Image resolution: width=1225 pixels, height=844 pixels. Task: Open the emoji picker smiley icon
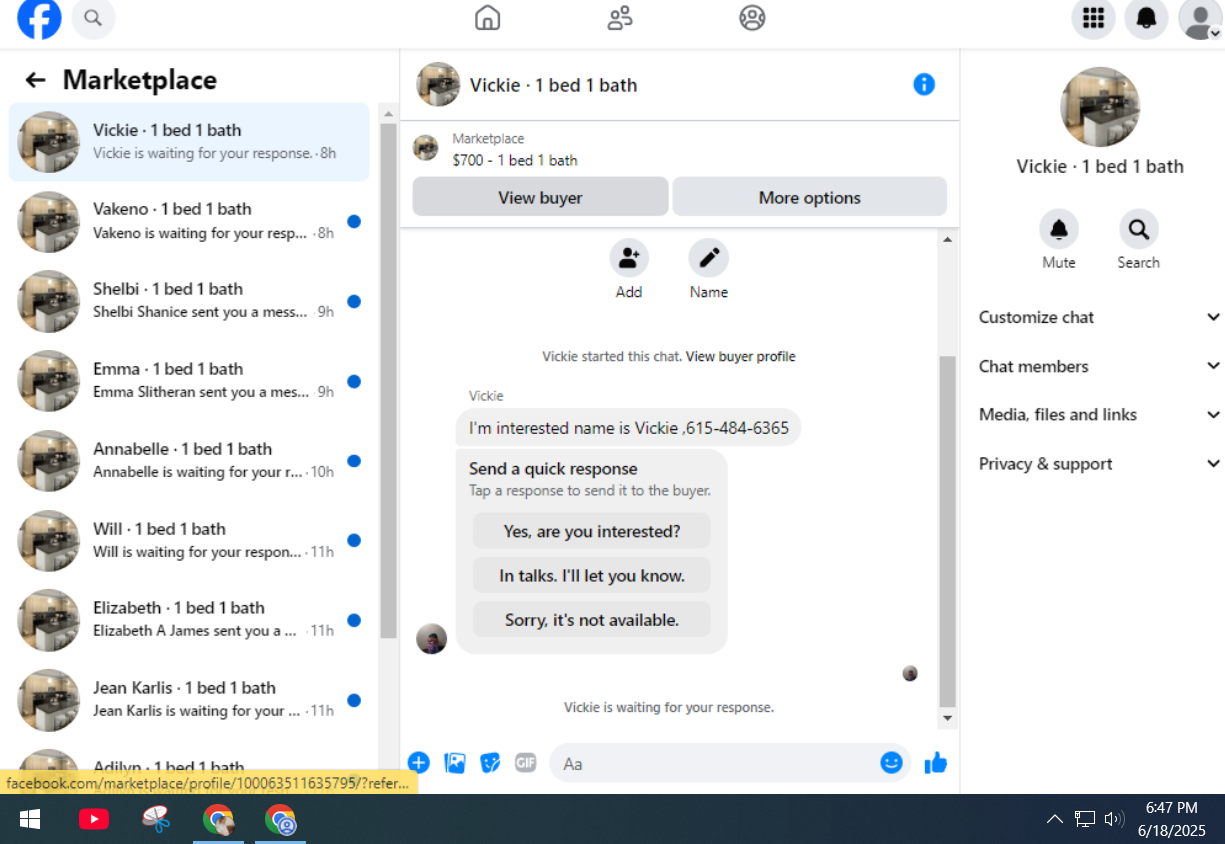click(x=891, y=763)
